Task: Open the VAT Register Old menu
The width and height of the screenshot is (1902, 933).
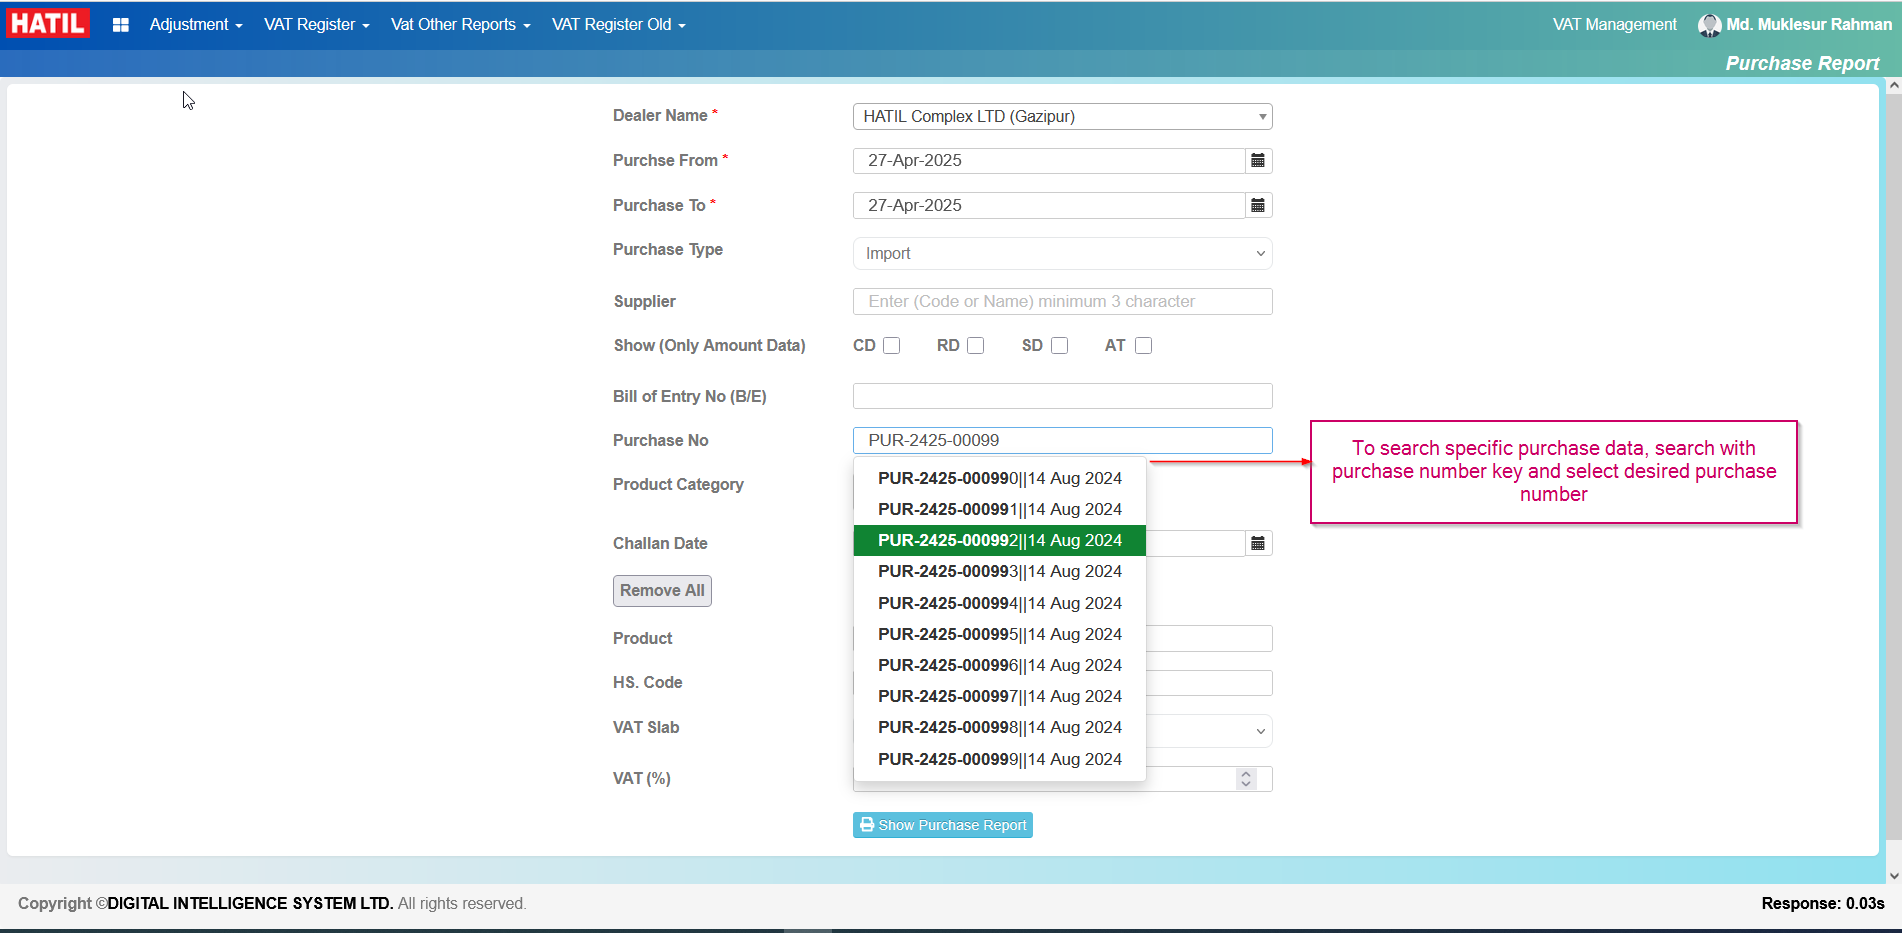Action: click(x=619, y=25)
